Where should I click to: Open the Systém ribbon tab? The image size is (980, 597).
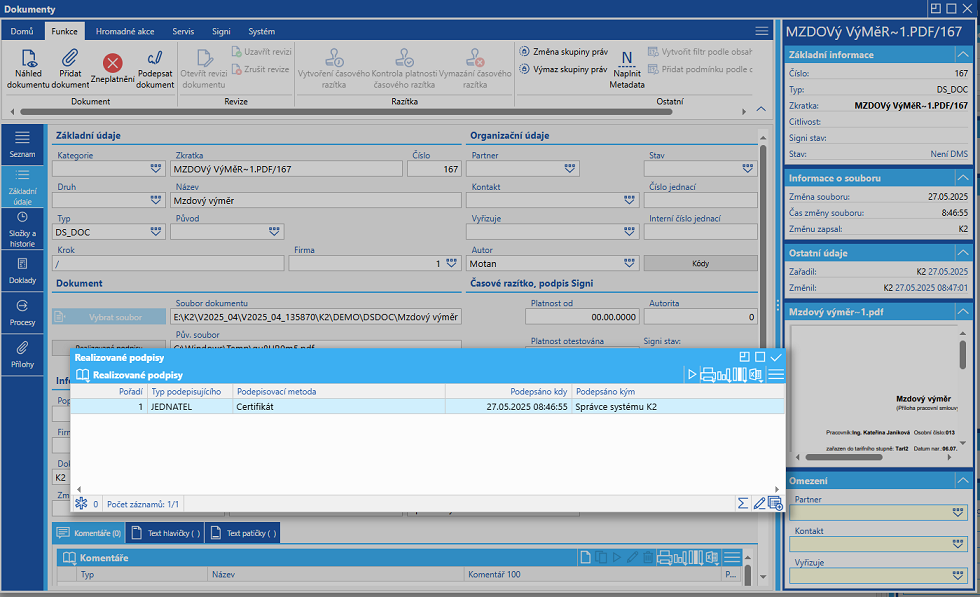pos(261,31)
